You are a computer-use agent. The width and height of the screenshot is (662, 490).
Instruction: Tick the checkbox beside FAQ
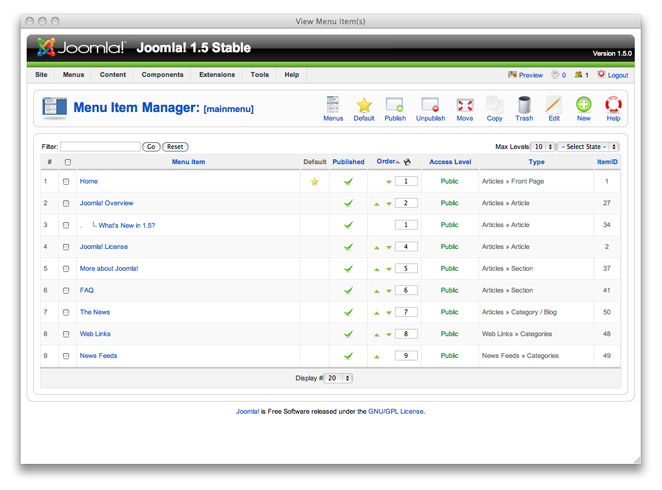tap(67, 291)
